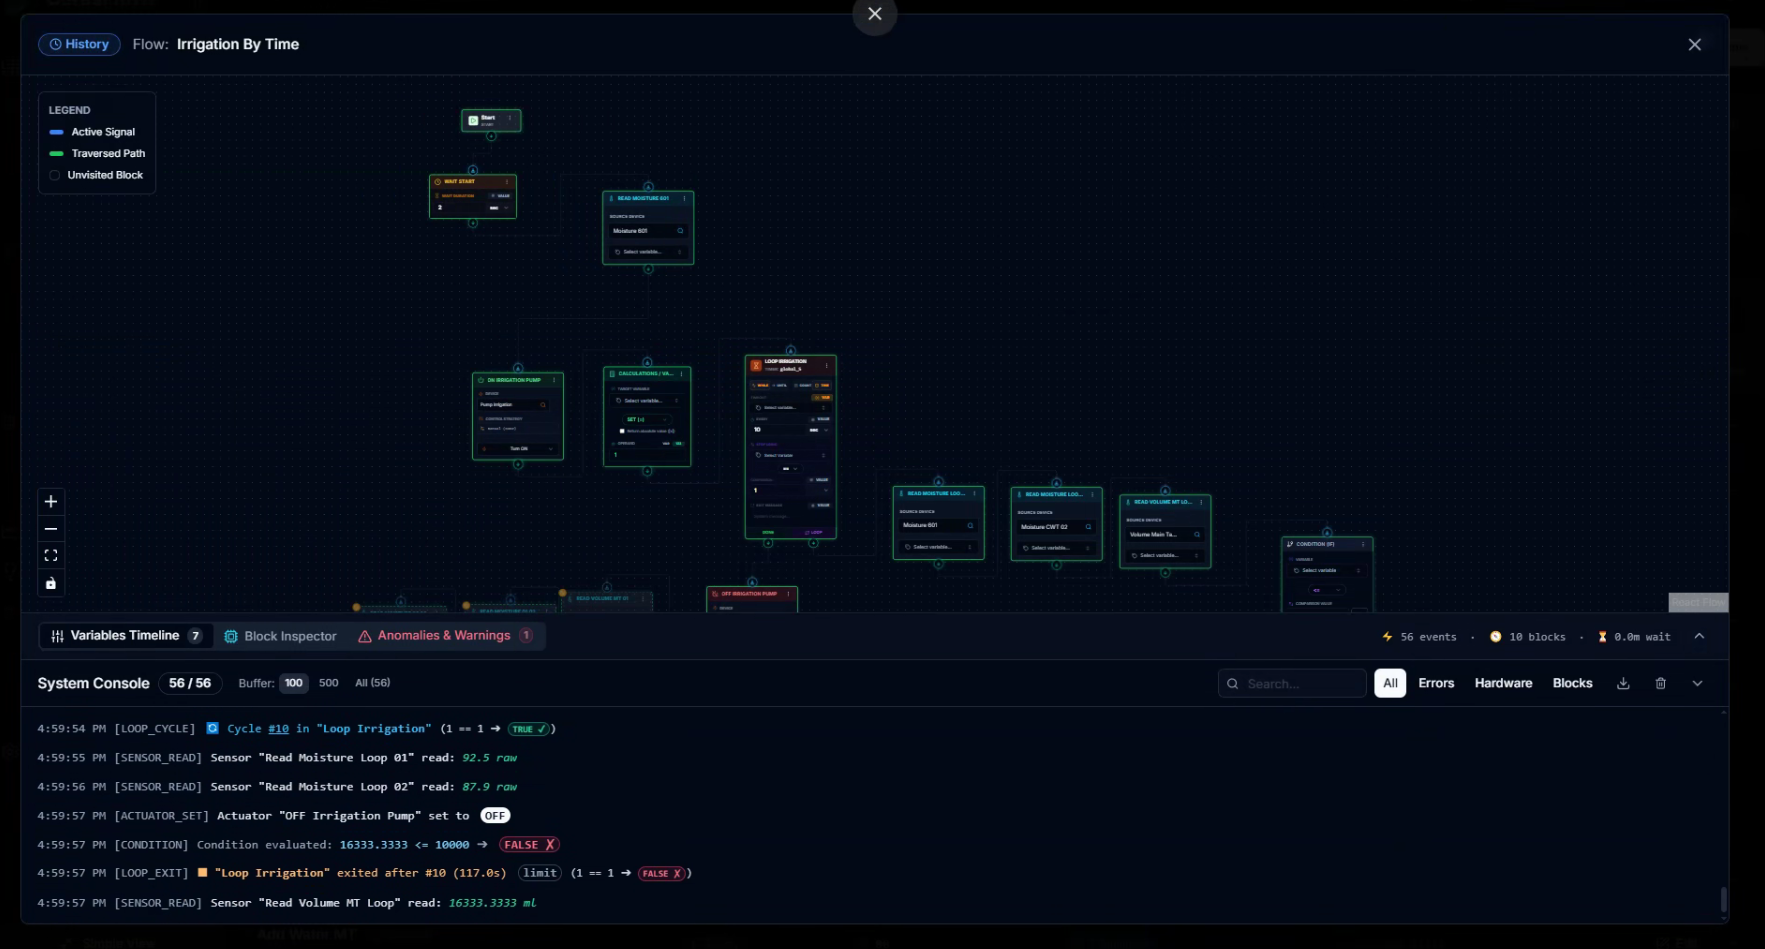The image size is (1765, 949).
Task: Search for a device in the Read Moisture 601 block
Action: pos(680,231)
